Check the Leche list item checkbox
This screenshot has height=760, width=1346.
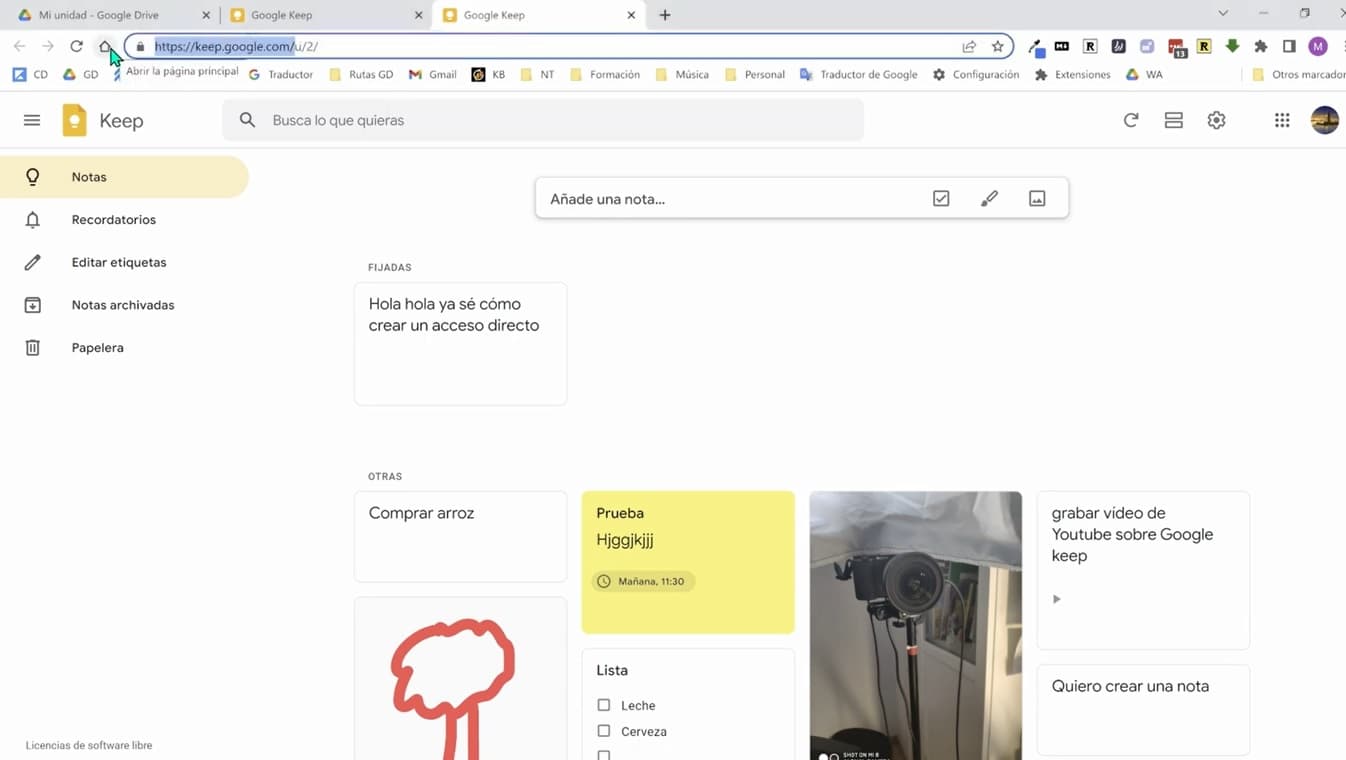click(603, 705)
